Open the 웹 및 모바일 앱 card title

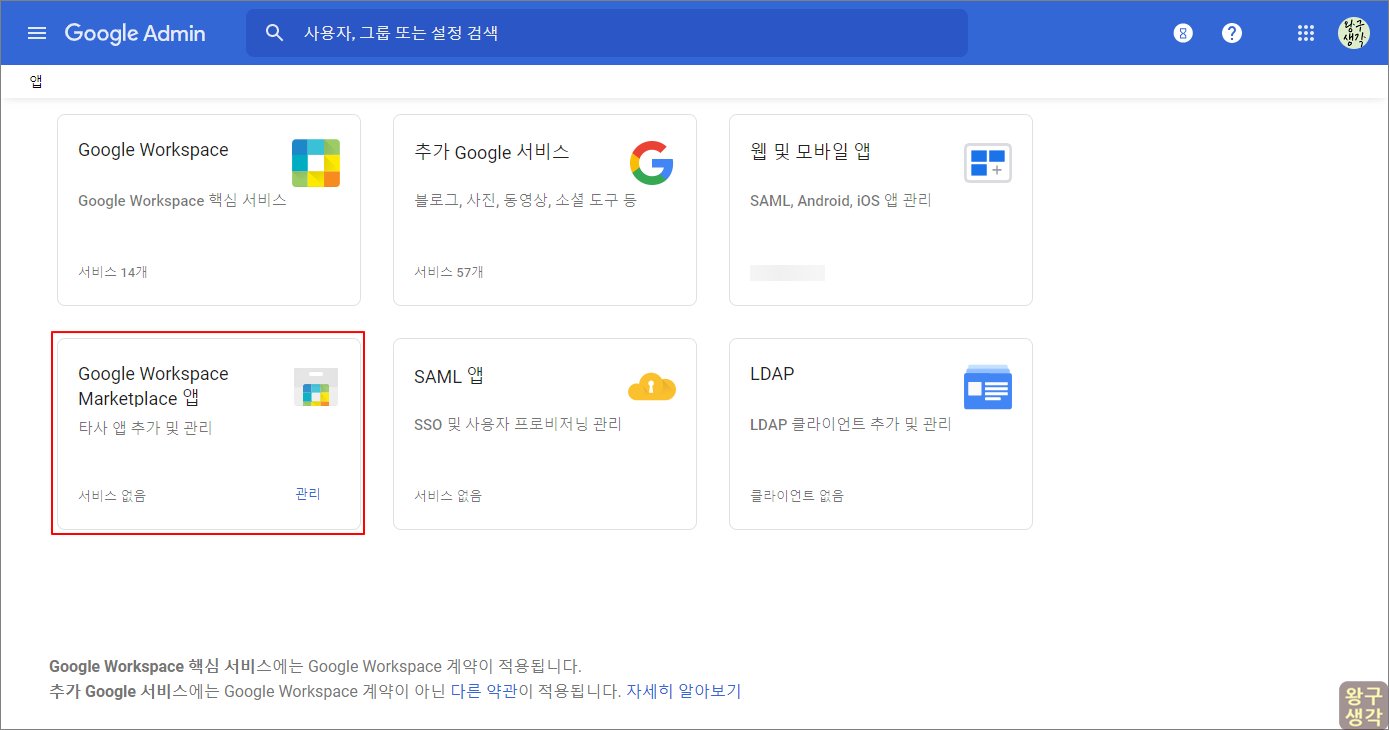(x=810, y=152)
